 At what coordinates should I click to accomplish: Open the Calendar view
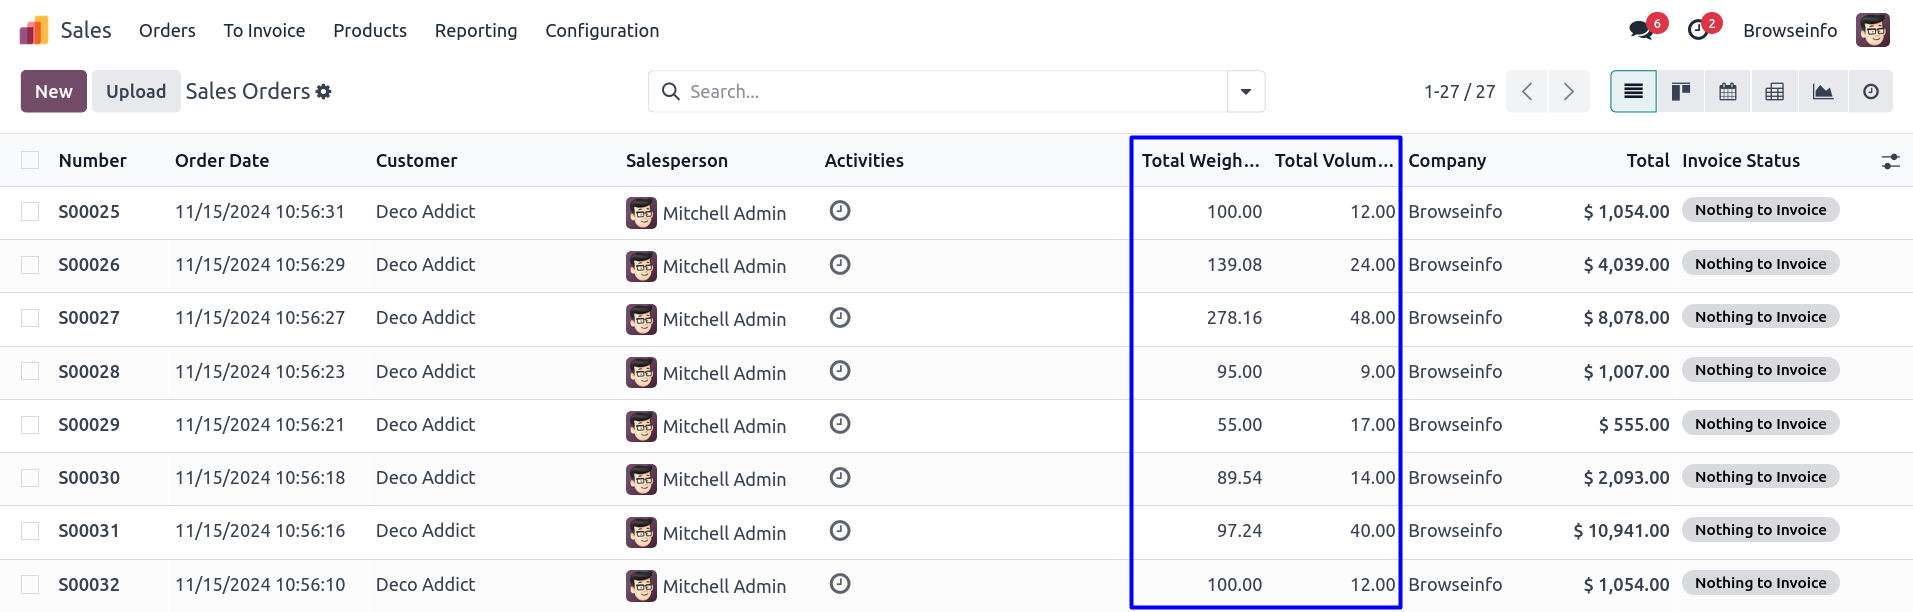point(1728,92)
